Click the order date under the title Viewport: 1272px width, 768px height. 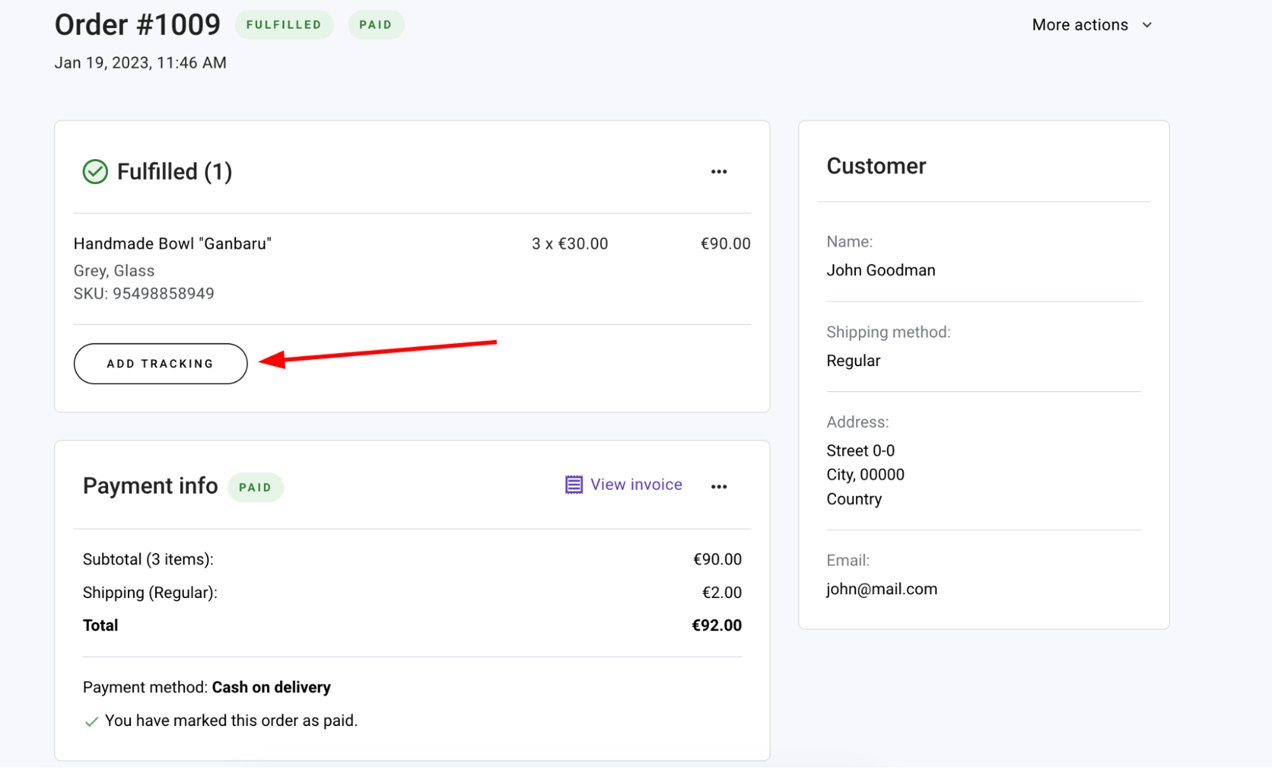[x=140, y=62]
